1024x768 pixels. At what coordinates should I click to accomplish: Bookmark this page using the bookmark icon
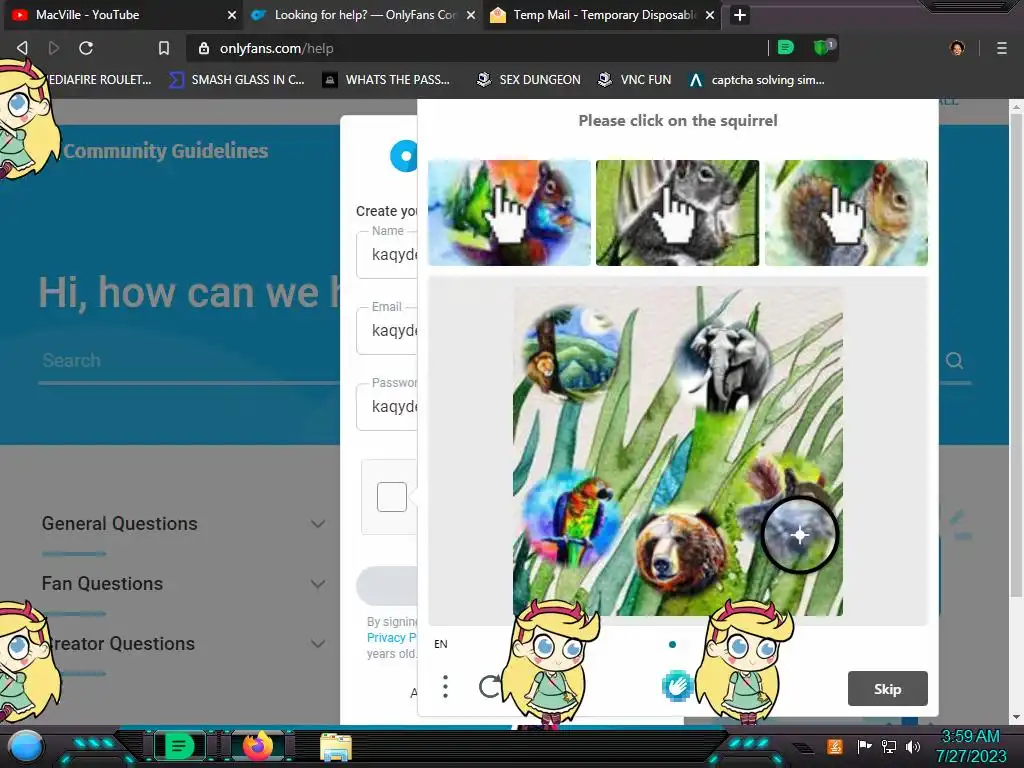[164, 48]
